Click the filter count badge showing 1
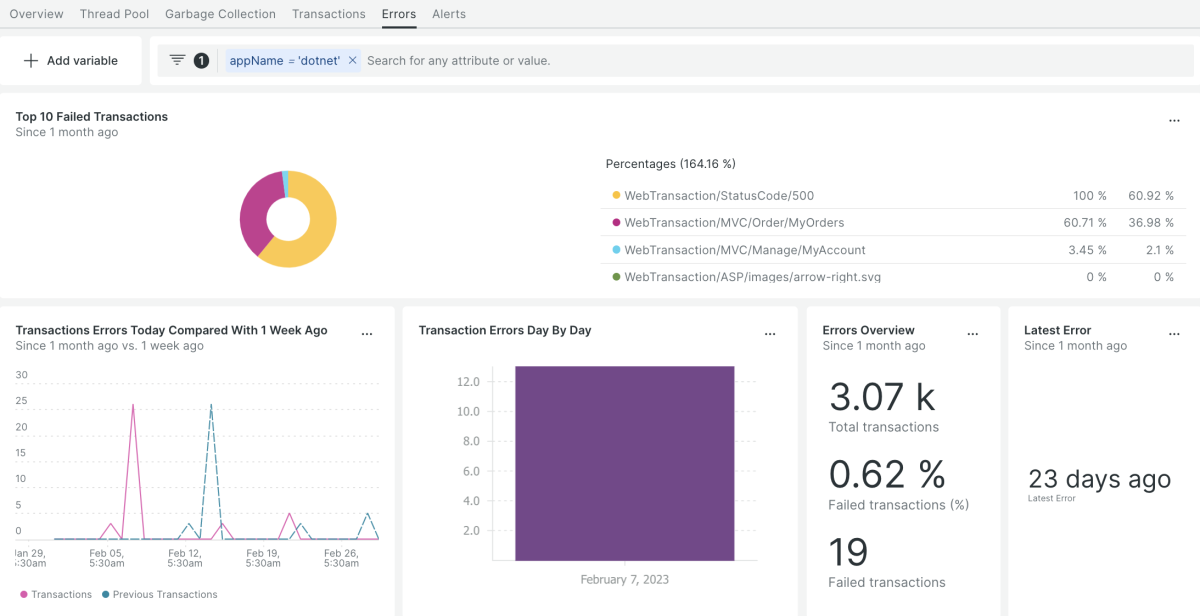Viewport: 1200px width, 616px height. pyautogui.click(x=201, y=61)
